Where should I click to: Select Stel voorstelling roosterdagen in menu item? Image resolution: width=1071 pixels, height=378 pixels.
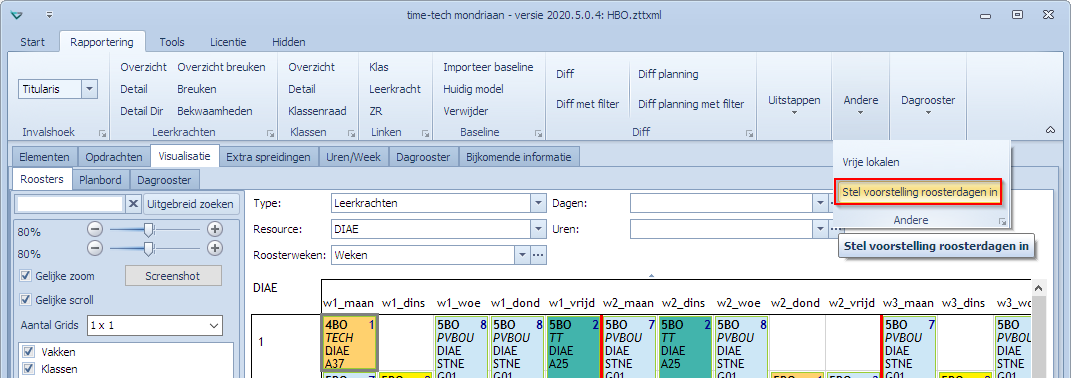click(920, 192)
